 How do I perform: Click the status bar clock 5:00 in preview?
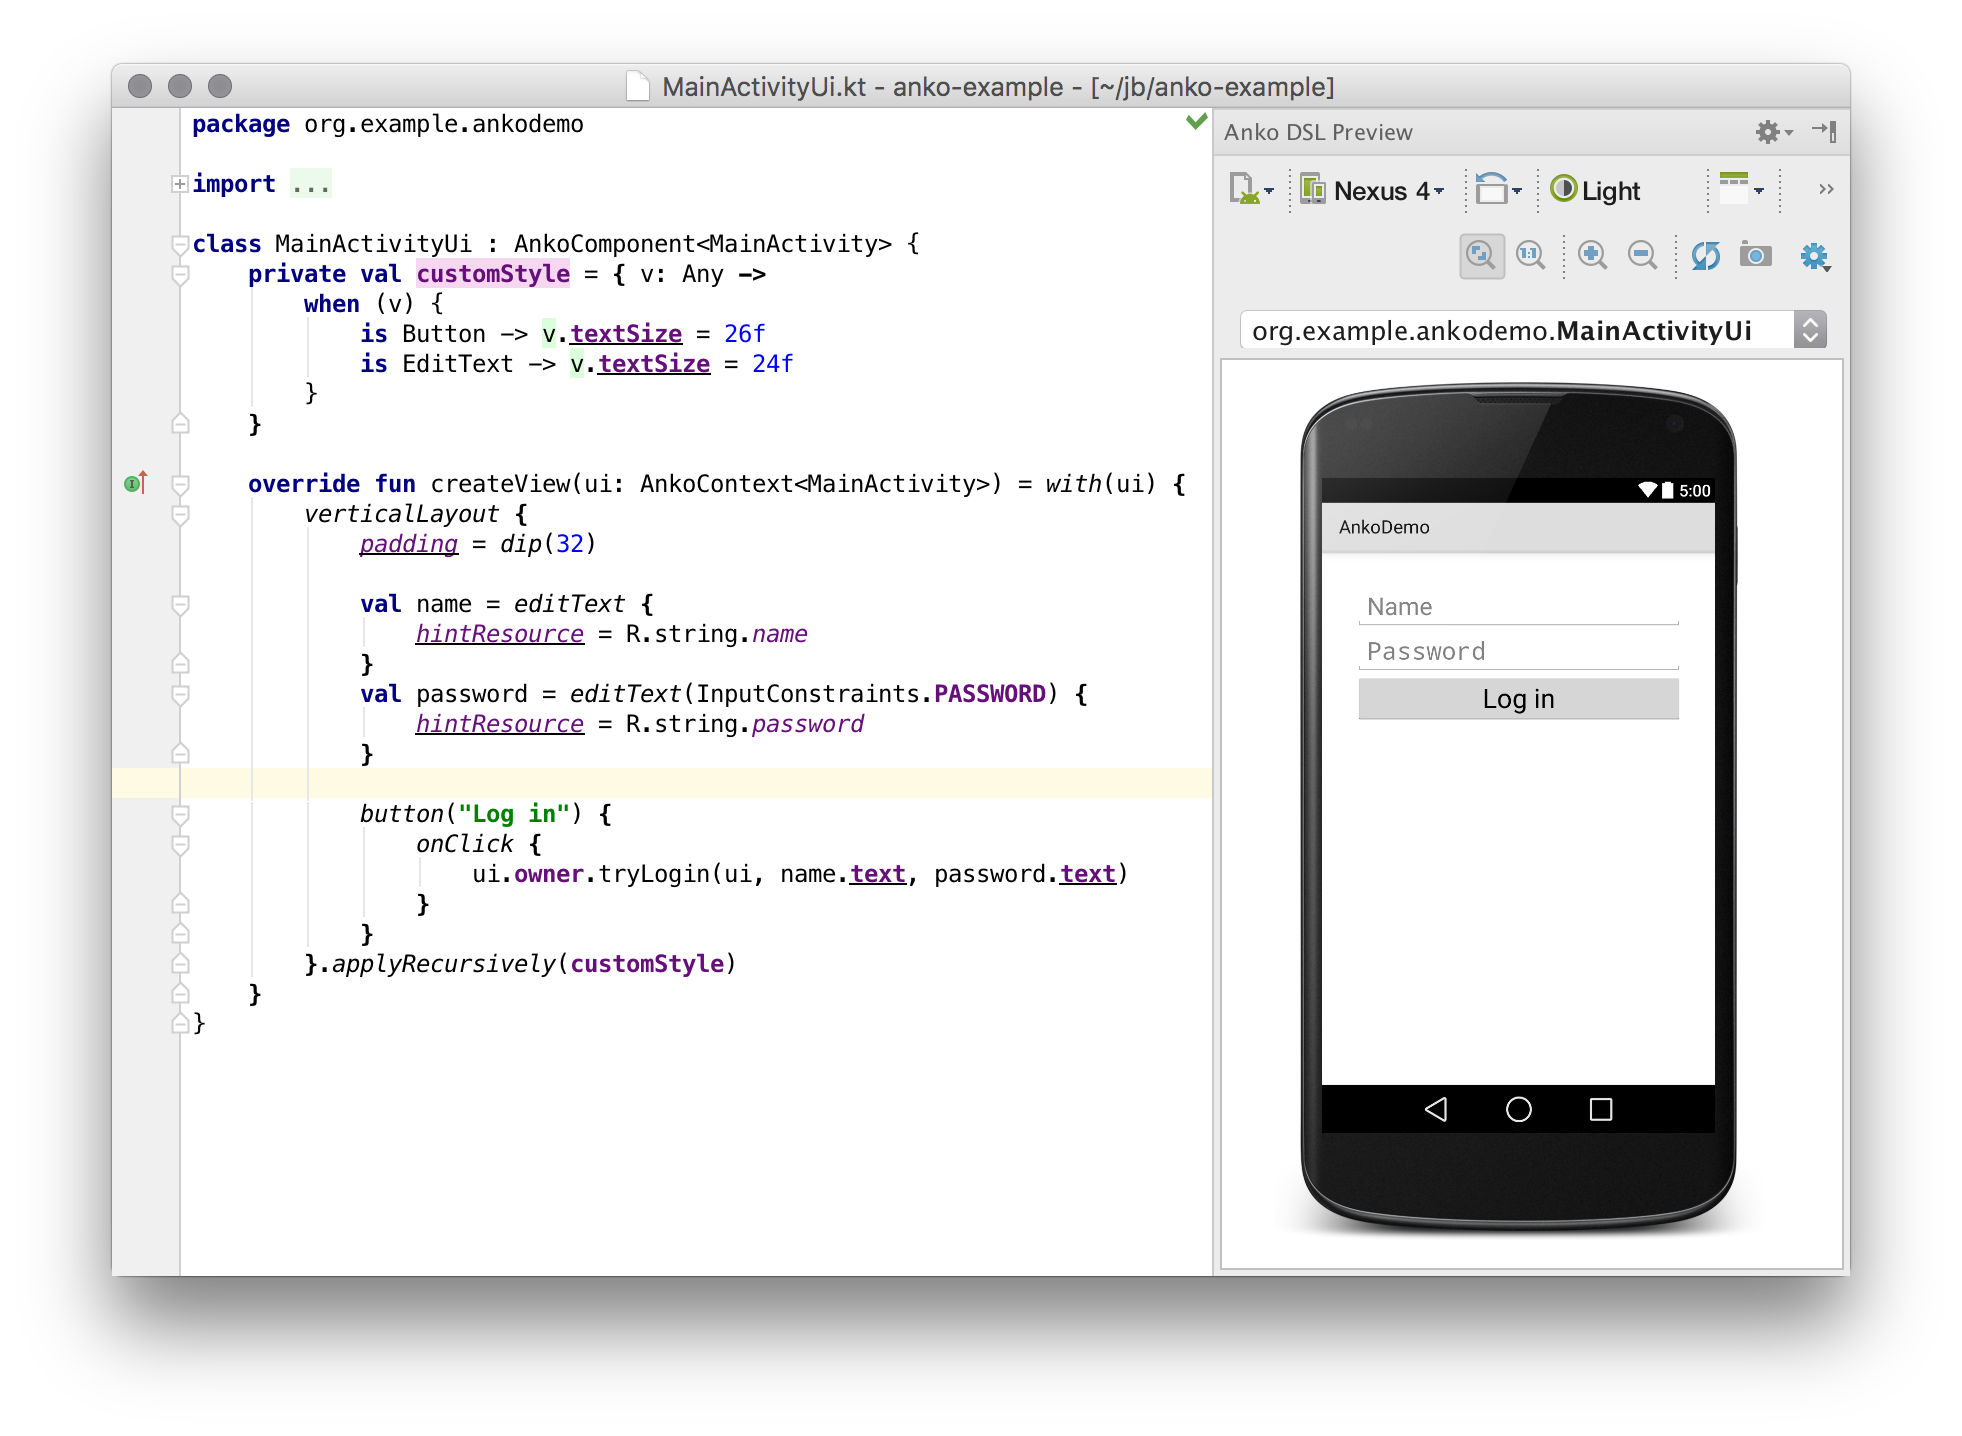1695,491
